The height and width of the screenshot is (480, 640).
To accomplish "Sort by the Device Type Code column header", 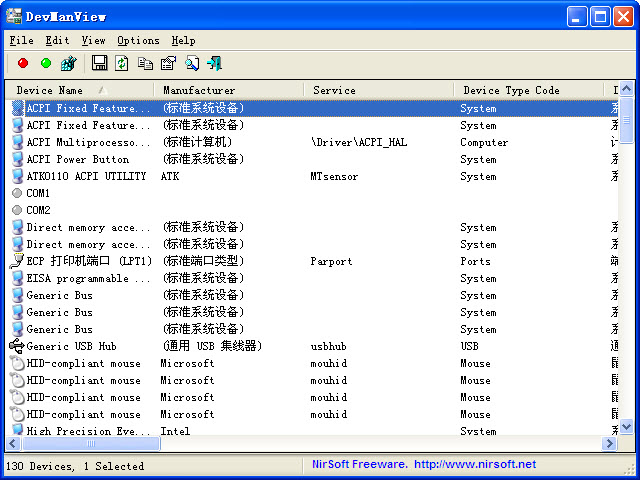I will coord(529,90).
